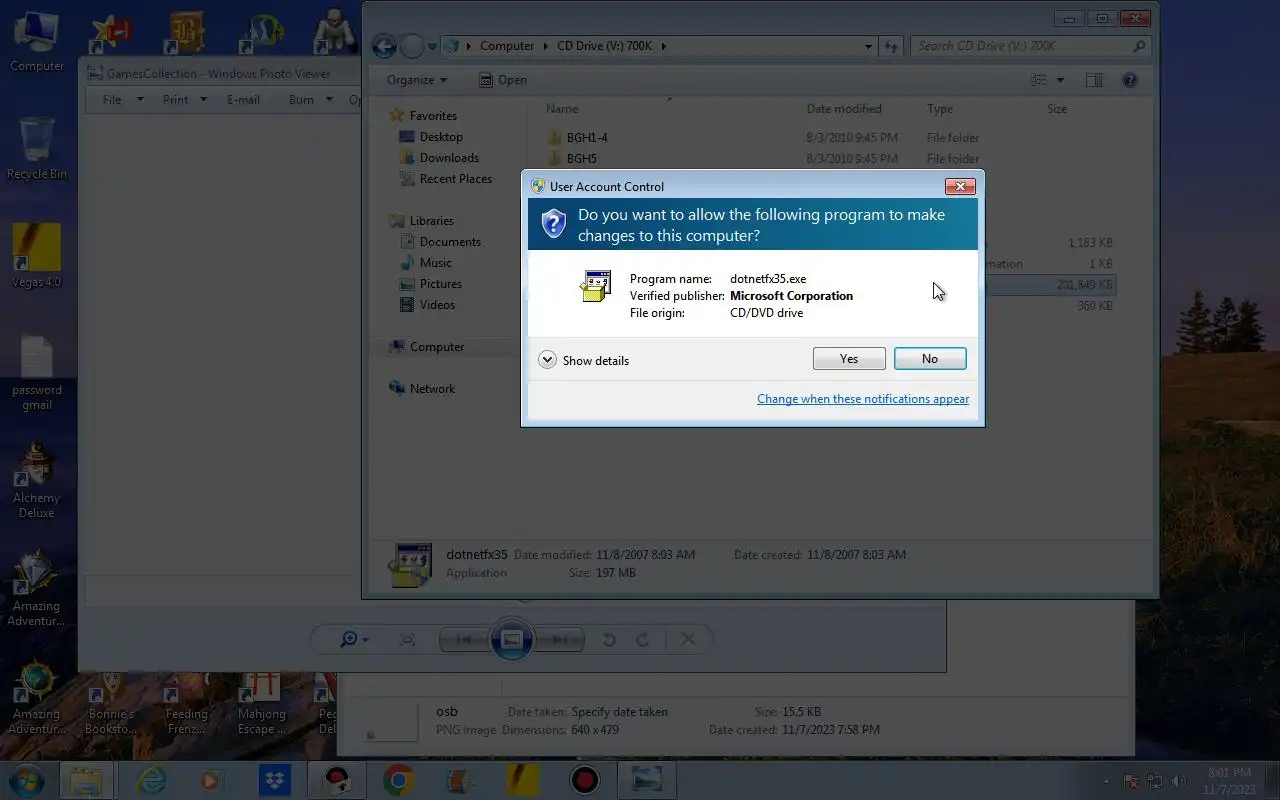Click the Search CD Drive field

(x=1030, y=46)
